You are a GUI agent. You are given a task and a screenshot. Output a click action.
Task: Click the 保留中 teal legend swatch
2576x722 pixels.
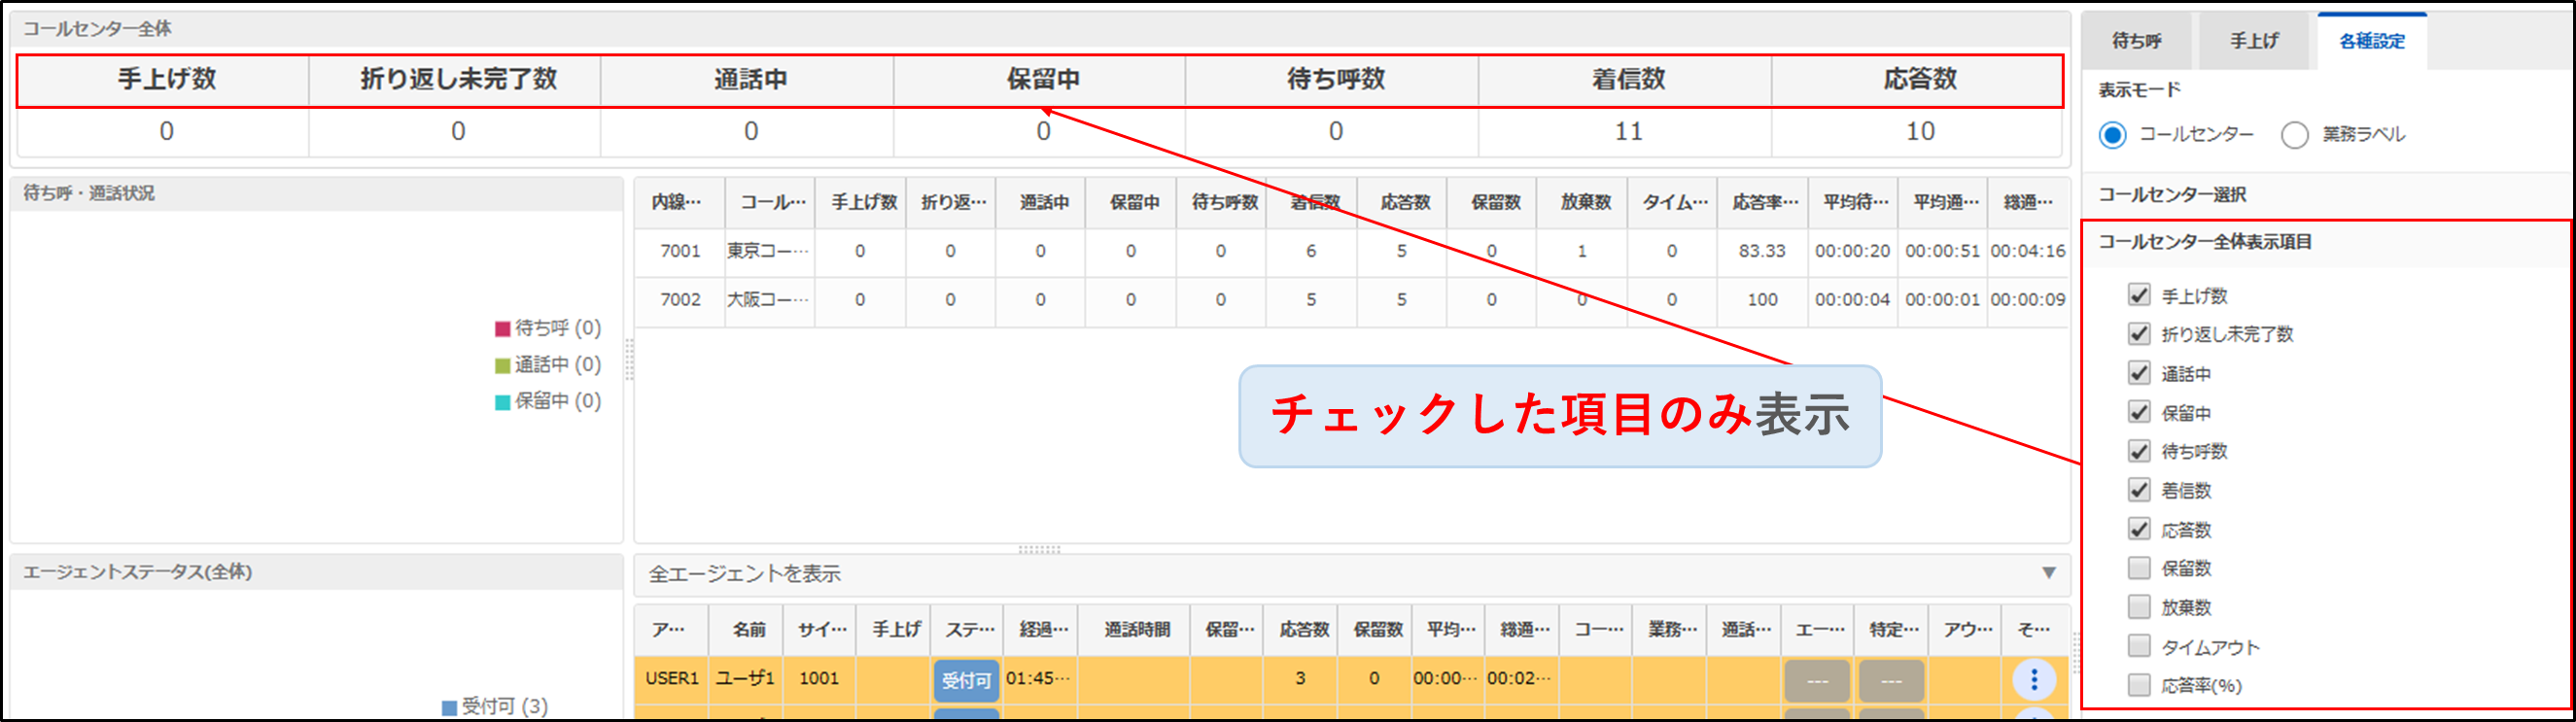[503, 402]
